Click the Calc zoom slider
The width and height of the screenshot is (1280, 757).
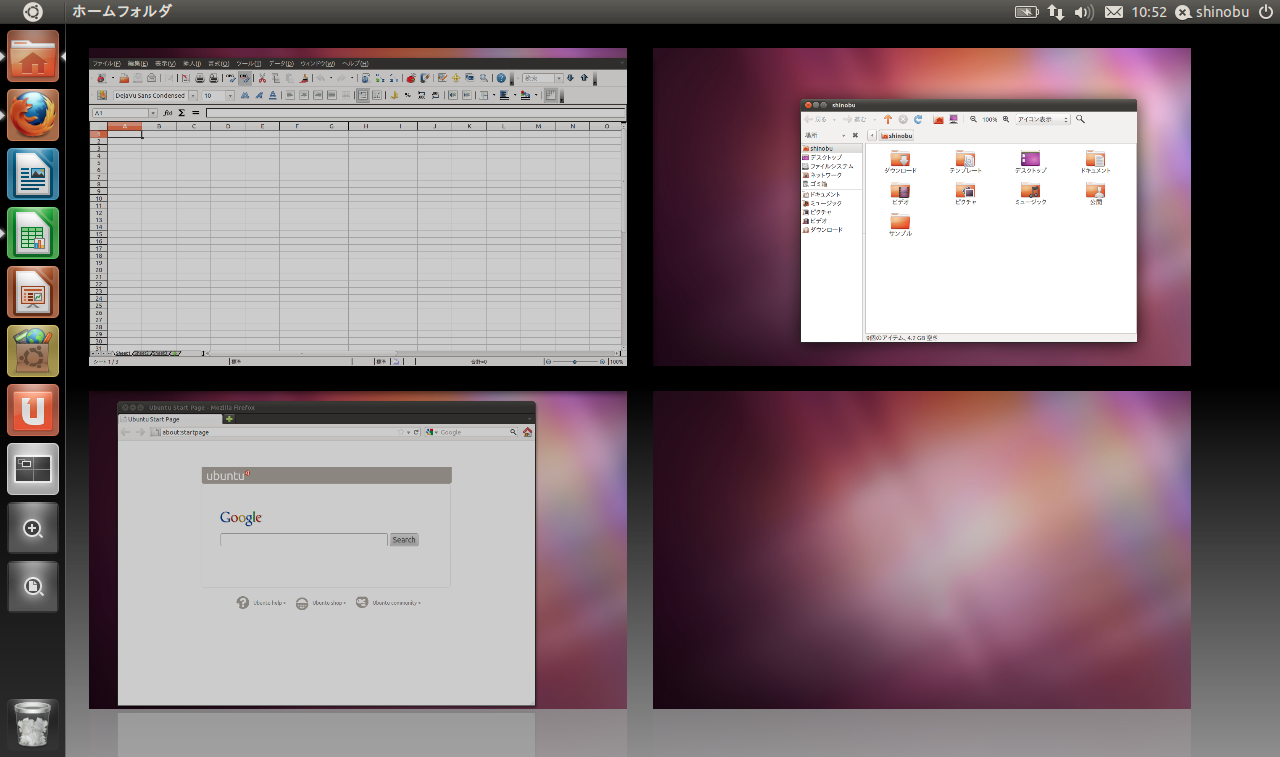coord(574,361)
